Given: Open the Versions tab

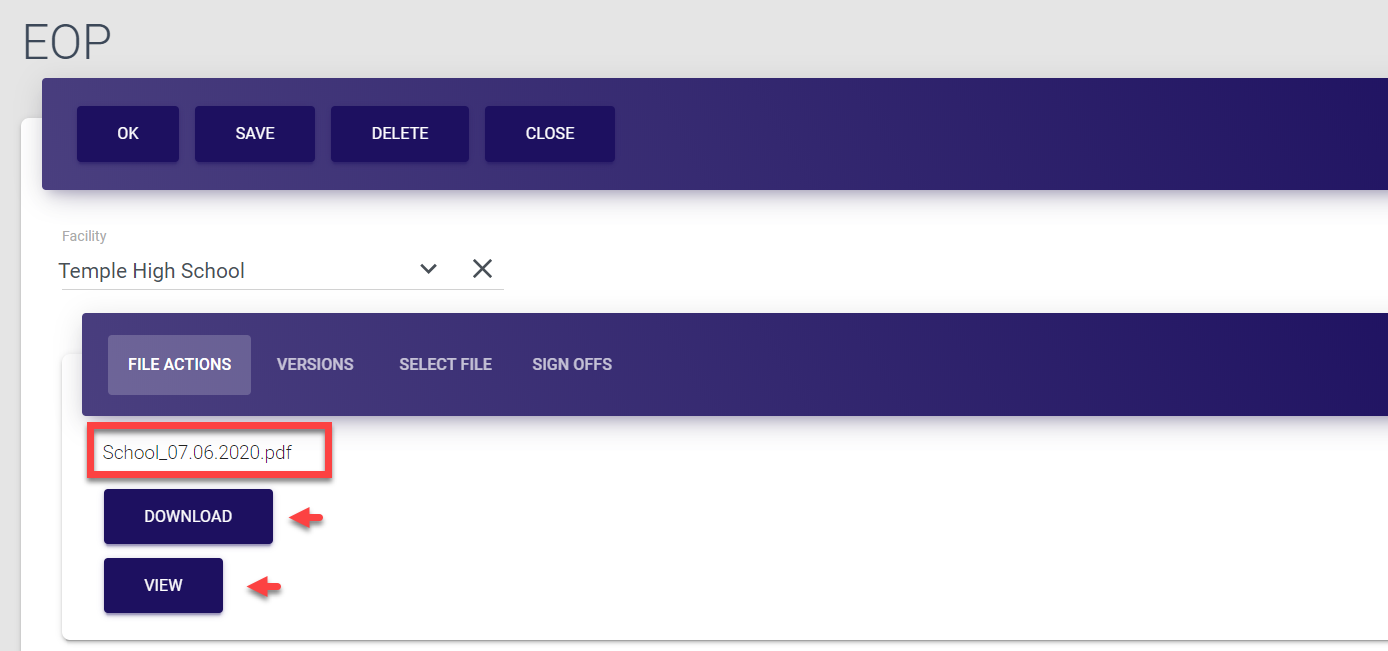Looking at the screenshot, I should 315,365.
